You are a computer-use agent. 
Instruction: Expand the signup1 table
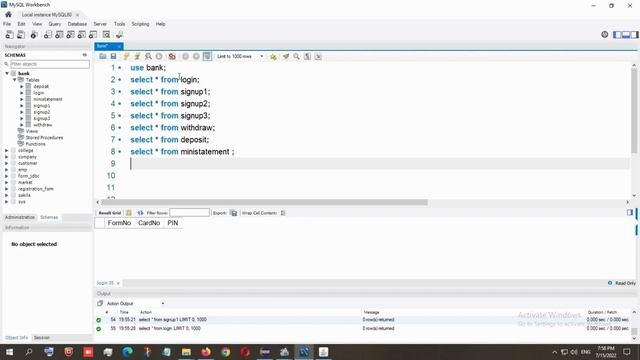(x=22, y=106)
